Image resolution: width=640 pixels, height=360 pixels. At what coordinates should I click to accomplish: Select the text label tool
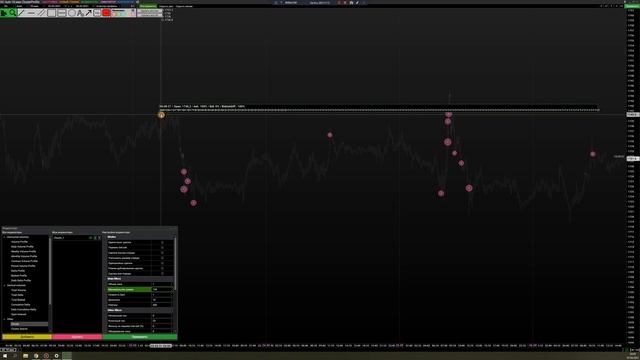coord(80,13)
